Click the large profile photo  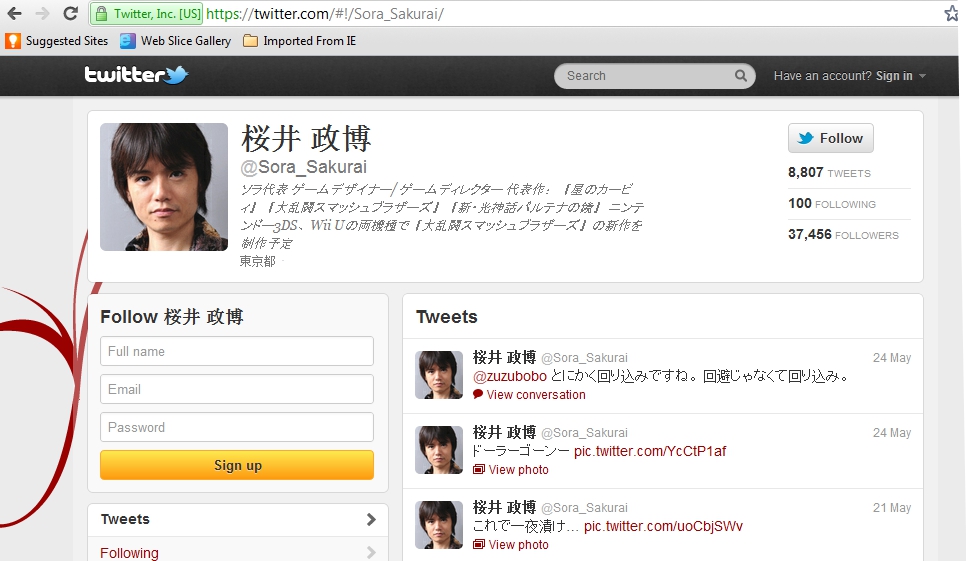164,187
